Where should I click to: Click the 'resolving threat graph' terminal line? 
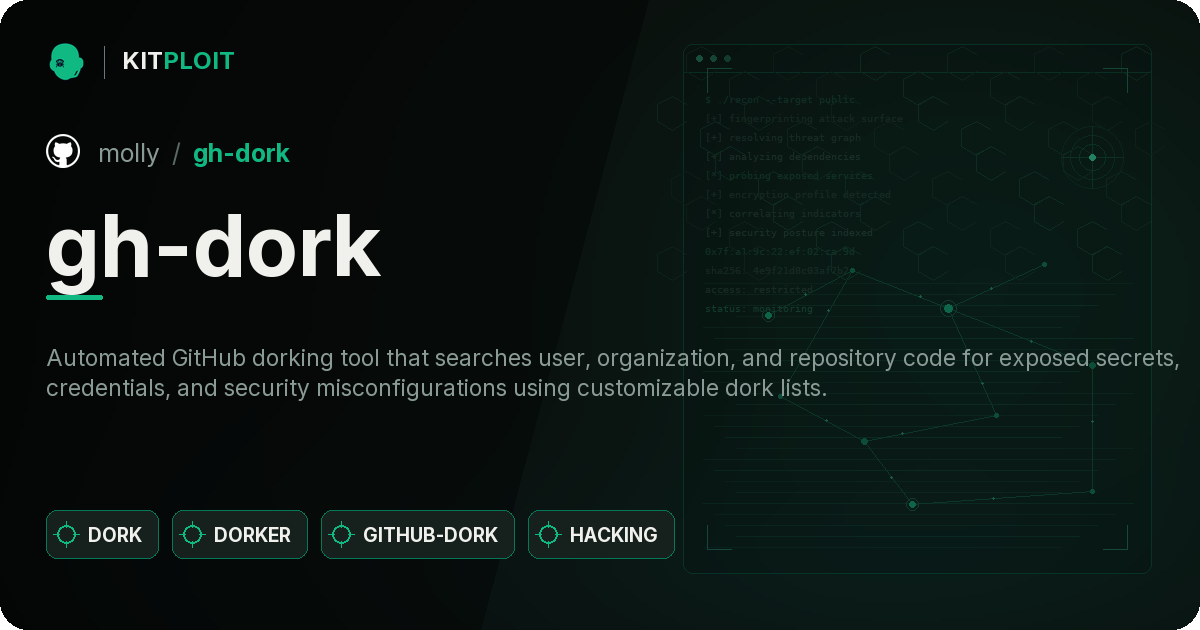coord(782,138)
